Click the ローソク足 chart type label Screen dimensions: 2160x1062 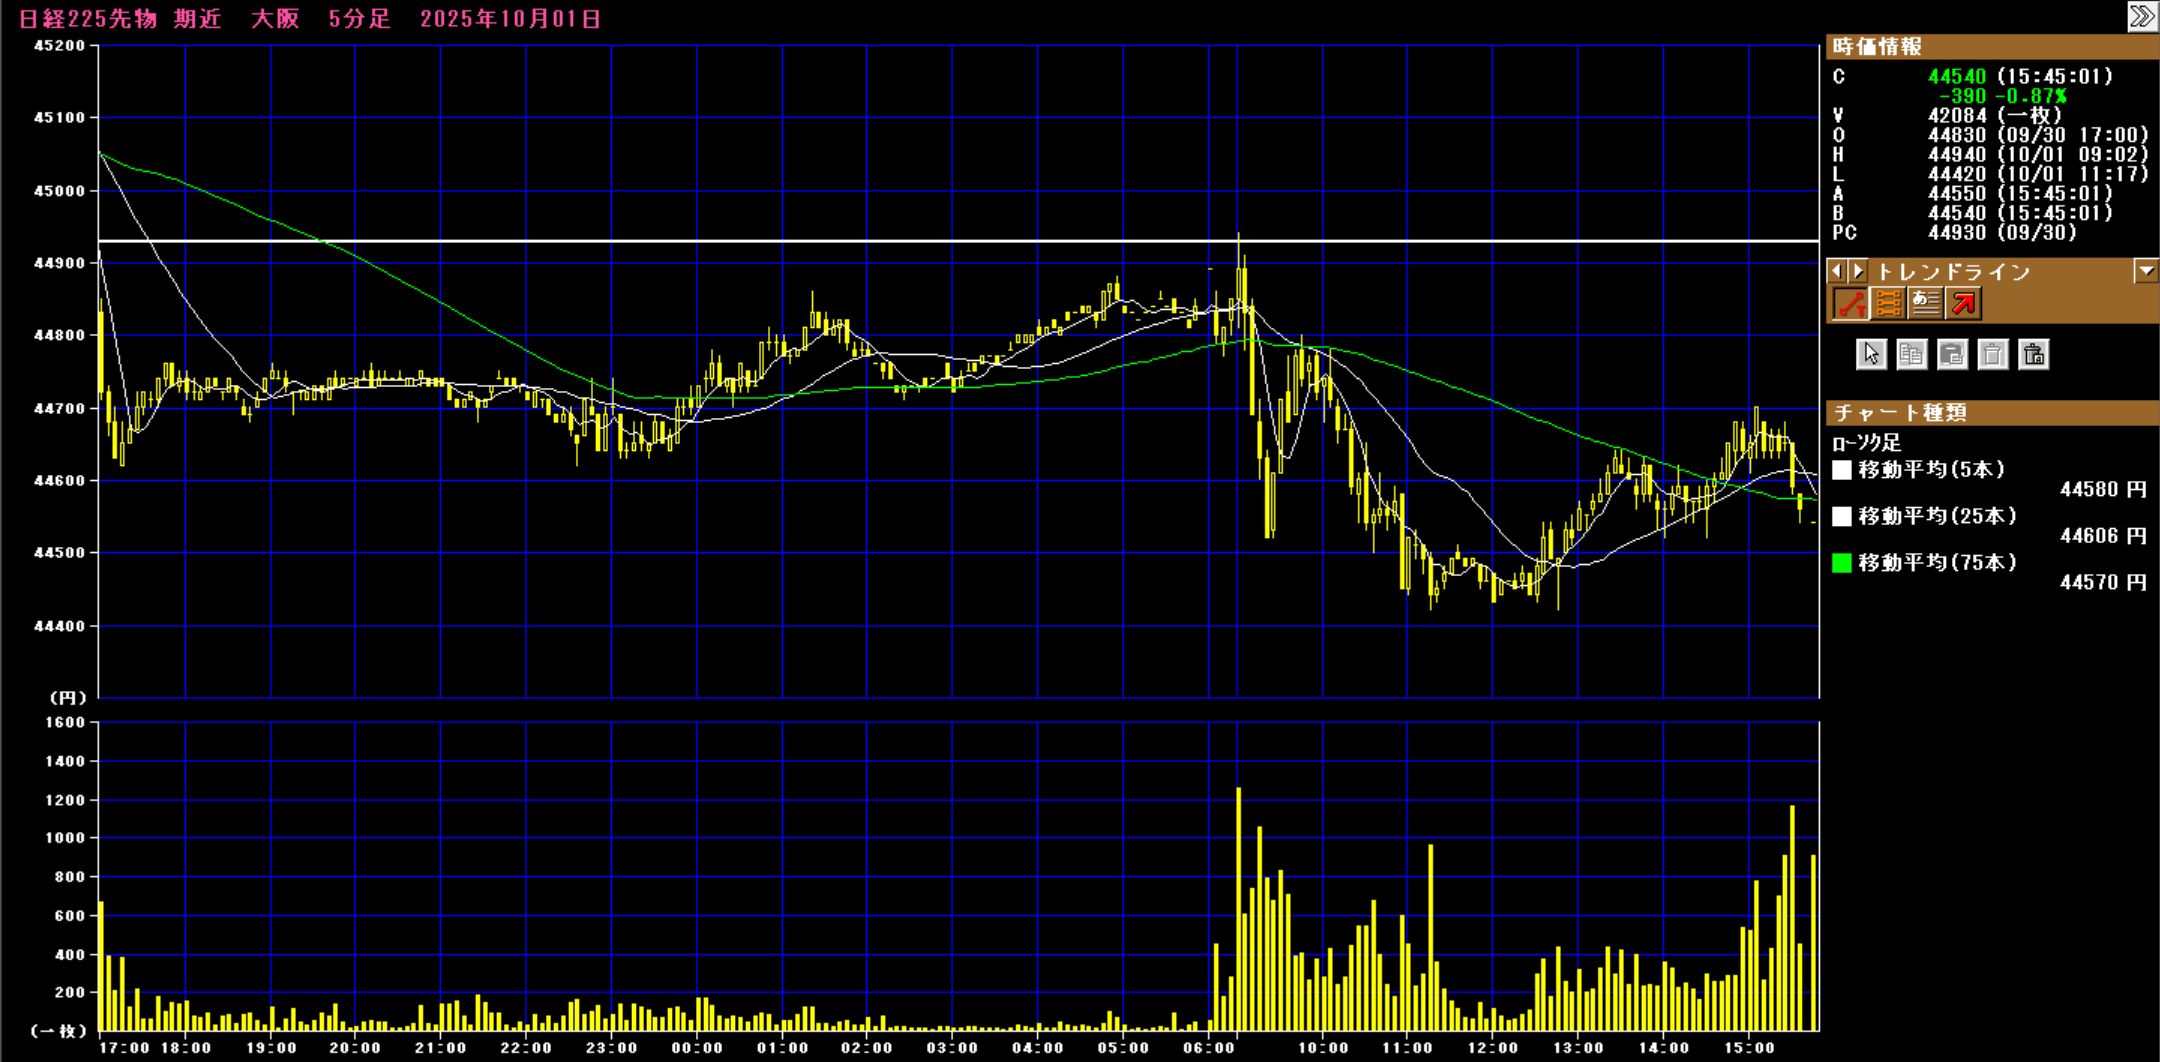point(1866,442)
